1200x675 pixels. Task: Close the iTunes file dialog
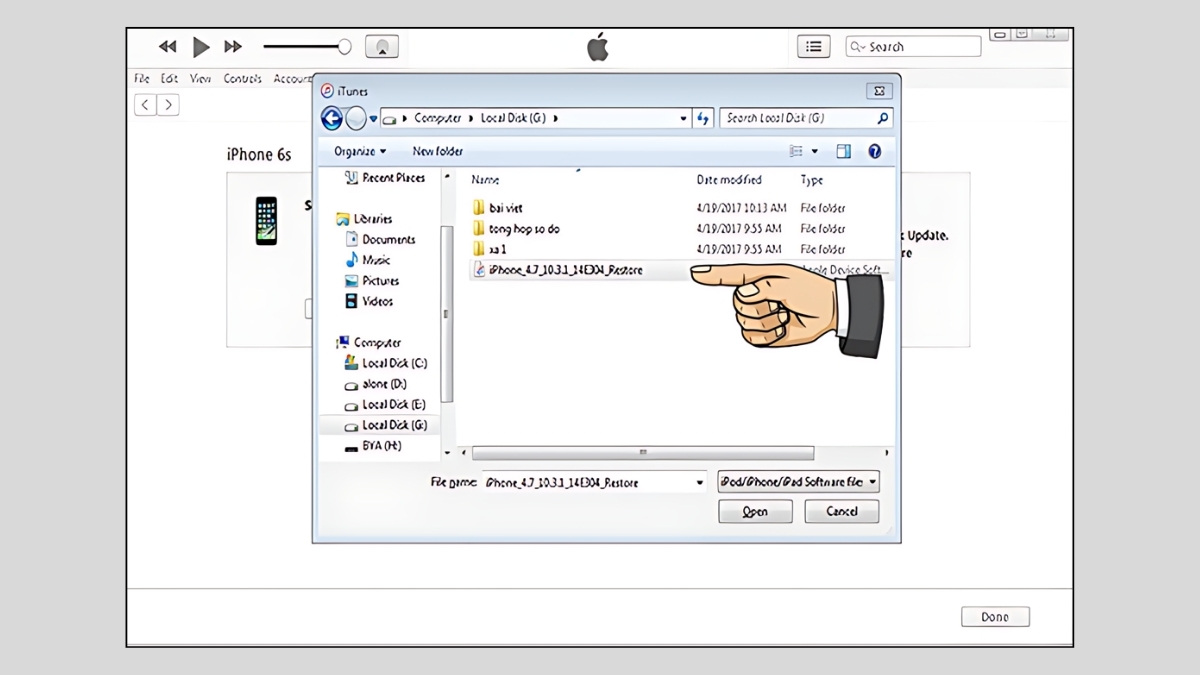(x=880, y=91)
